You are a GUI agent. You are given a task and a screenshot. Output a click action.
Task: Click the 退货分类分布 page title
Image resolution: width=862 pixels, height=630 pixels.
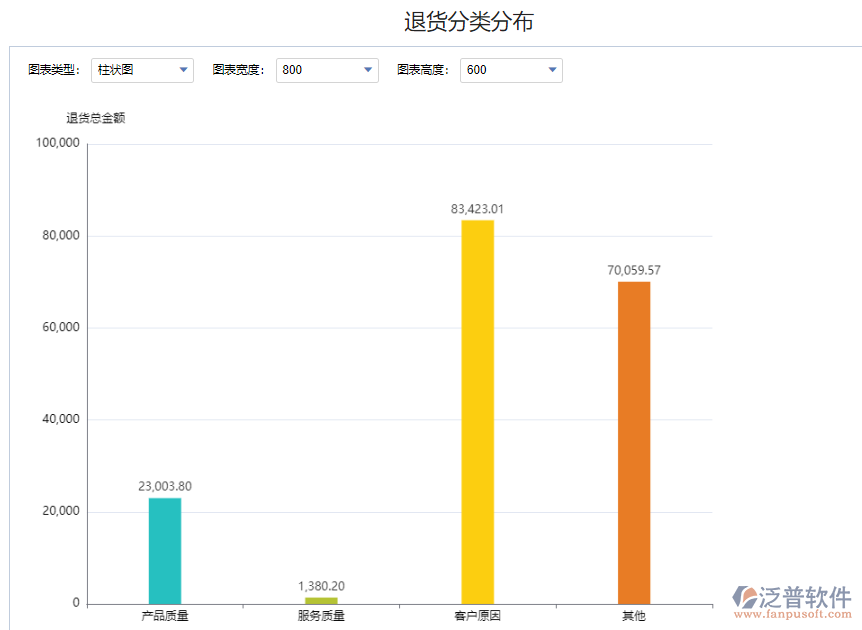468,20
